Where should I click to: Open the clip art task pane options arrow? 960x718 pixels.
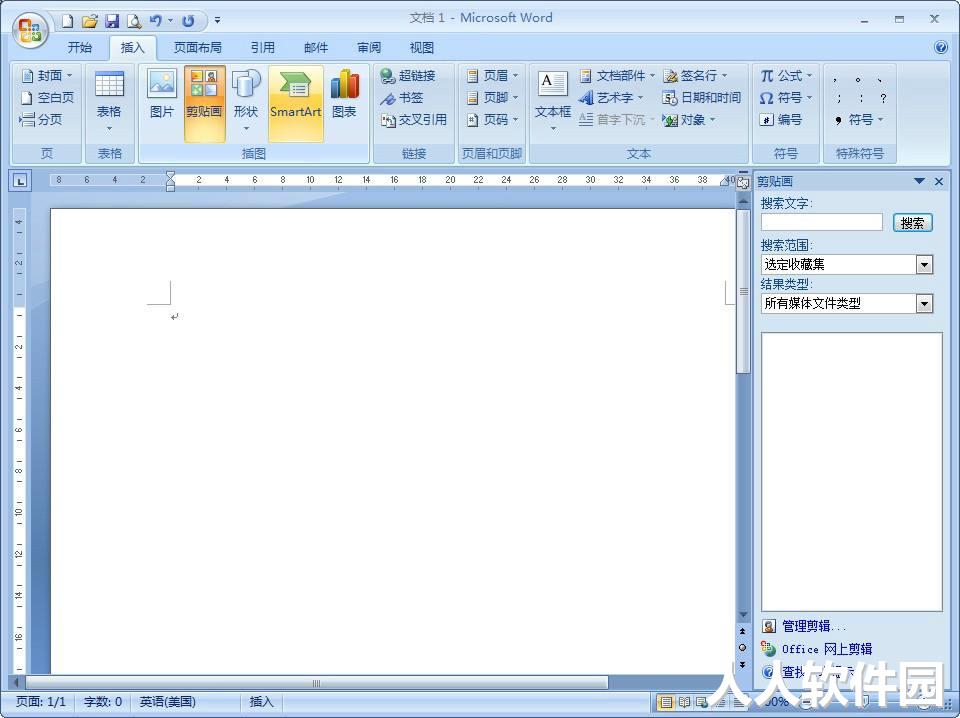coord(918,181)
